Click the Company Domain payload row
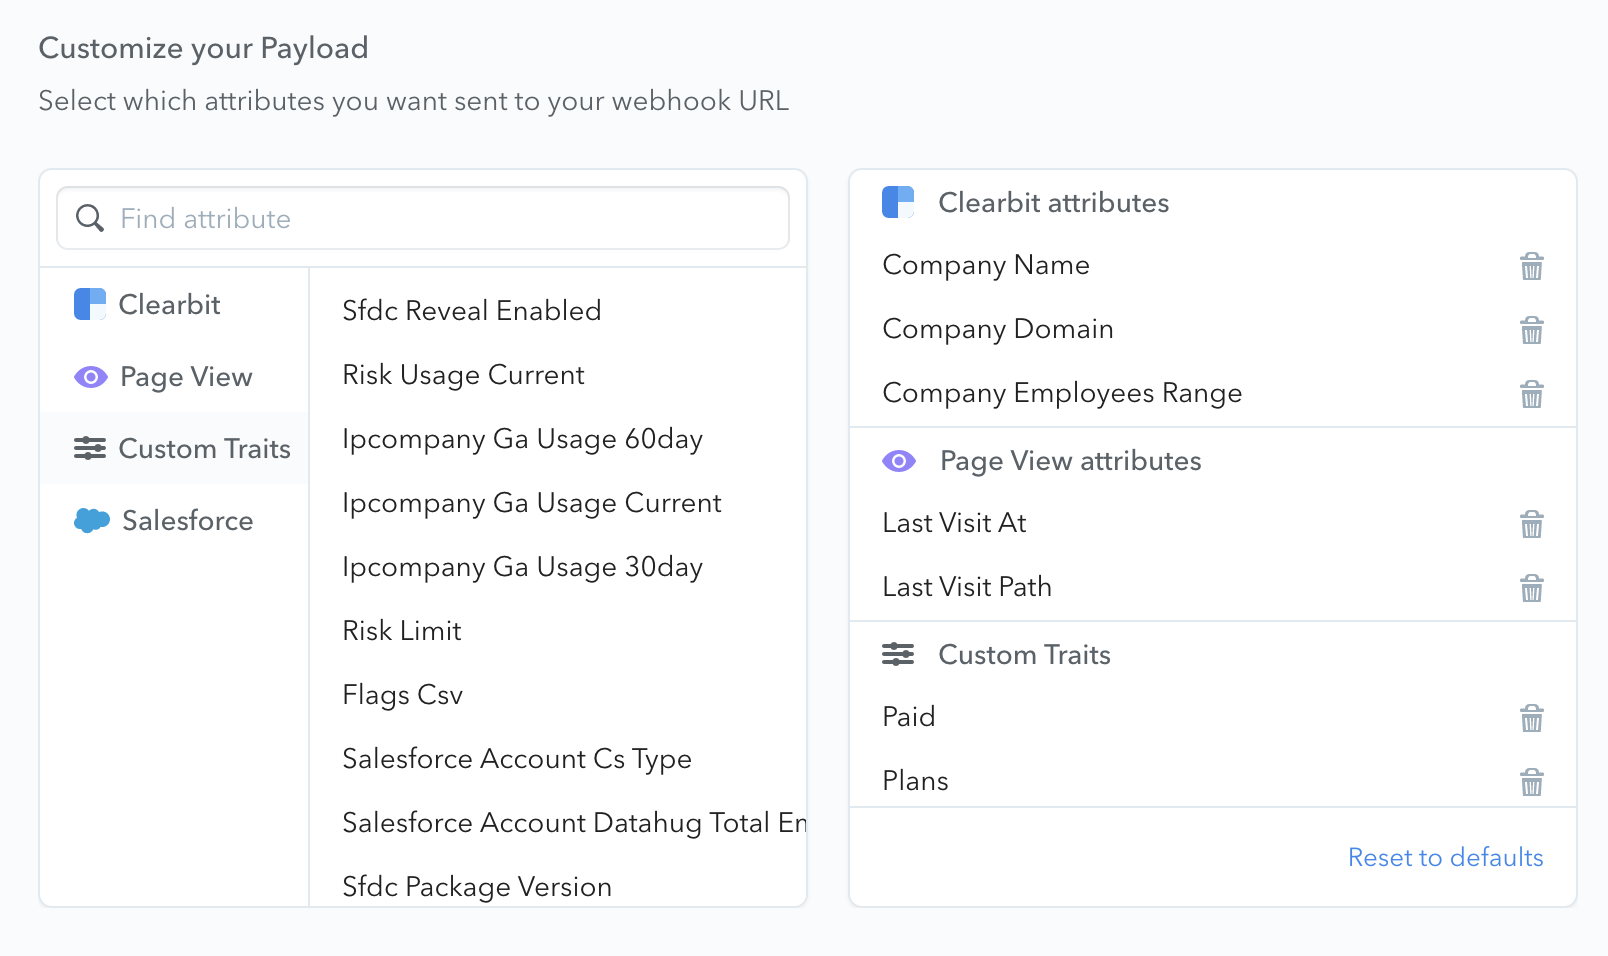Screen dimensions: 1608x956 [1212, 329]
